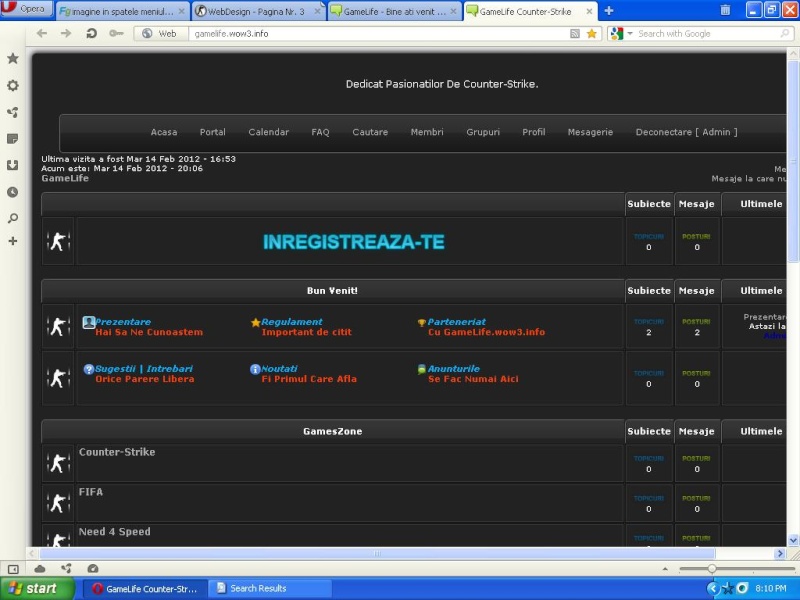
Task: Open the Bookmarks star panel in the sidebar
Action: coord(13,58)
